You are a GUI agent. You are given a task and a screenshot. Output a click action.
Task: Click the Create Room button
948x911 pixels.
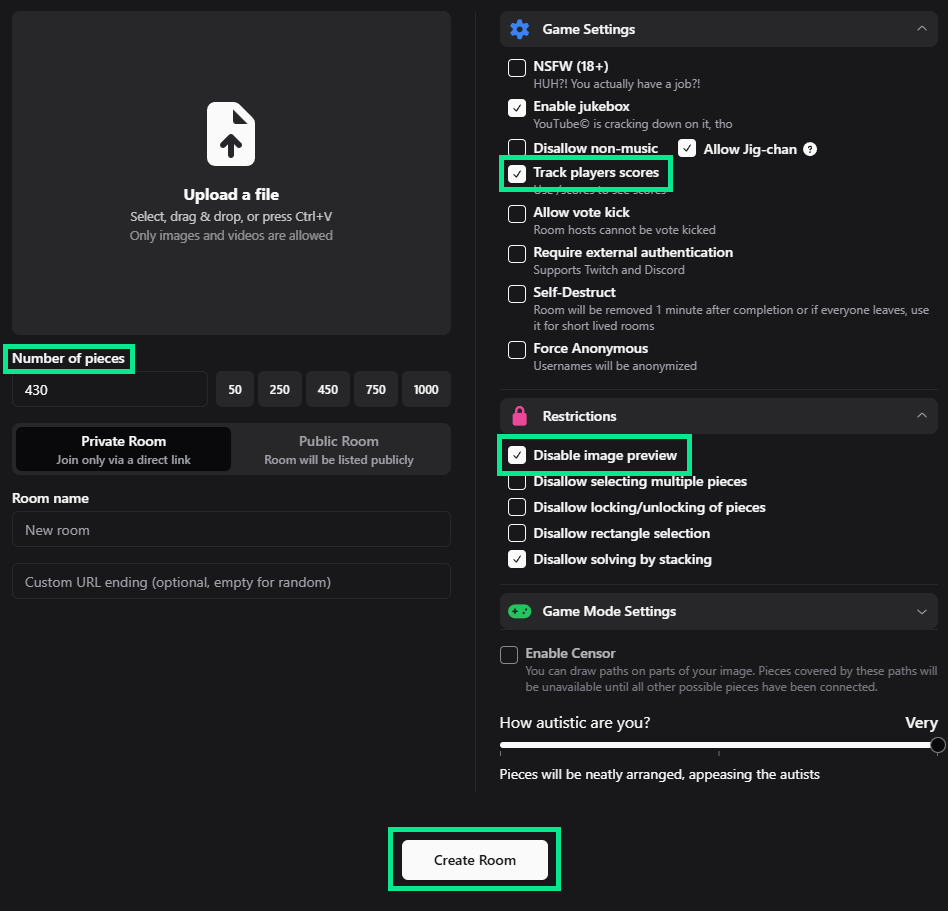pyautogui.click(x=475, y=860)
